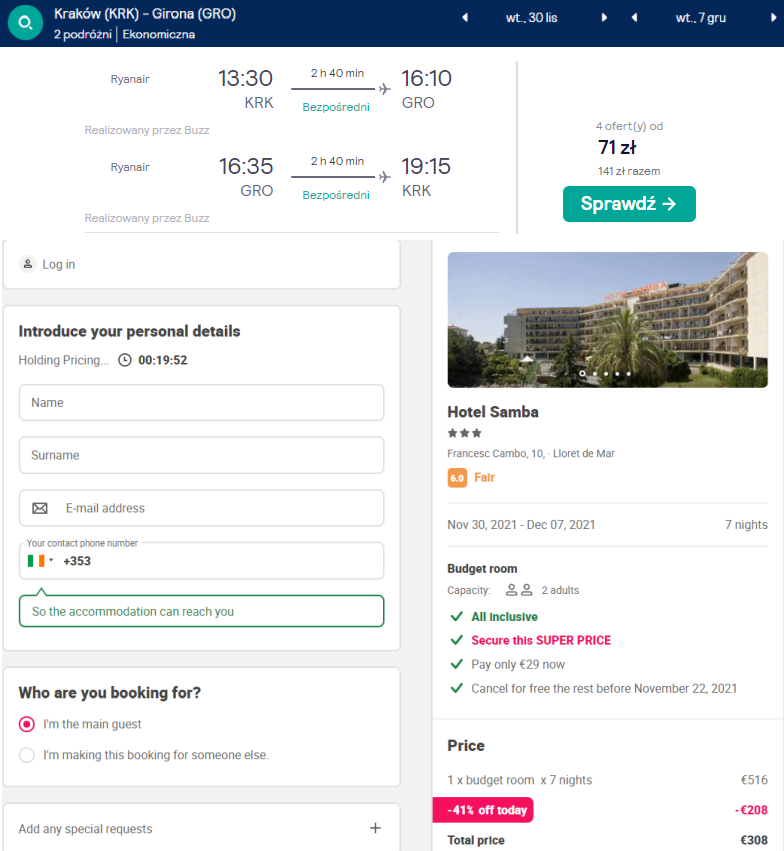784x851 pixels.
Task: Click the Surname input field
Action: click(201, 455)
